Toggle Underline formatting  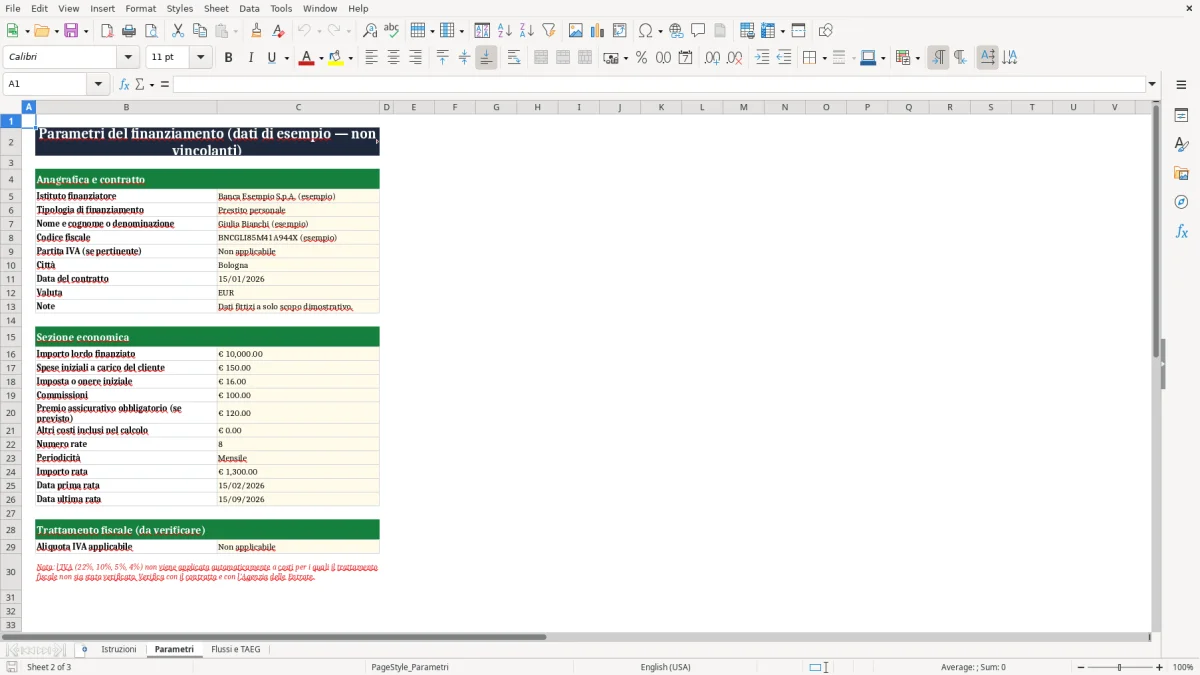272,58
